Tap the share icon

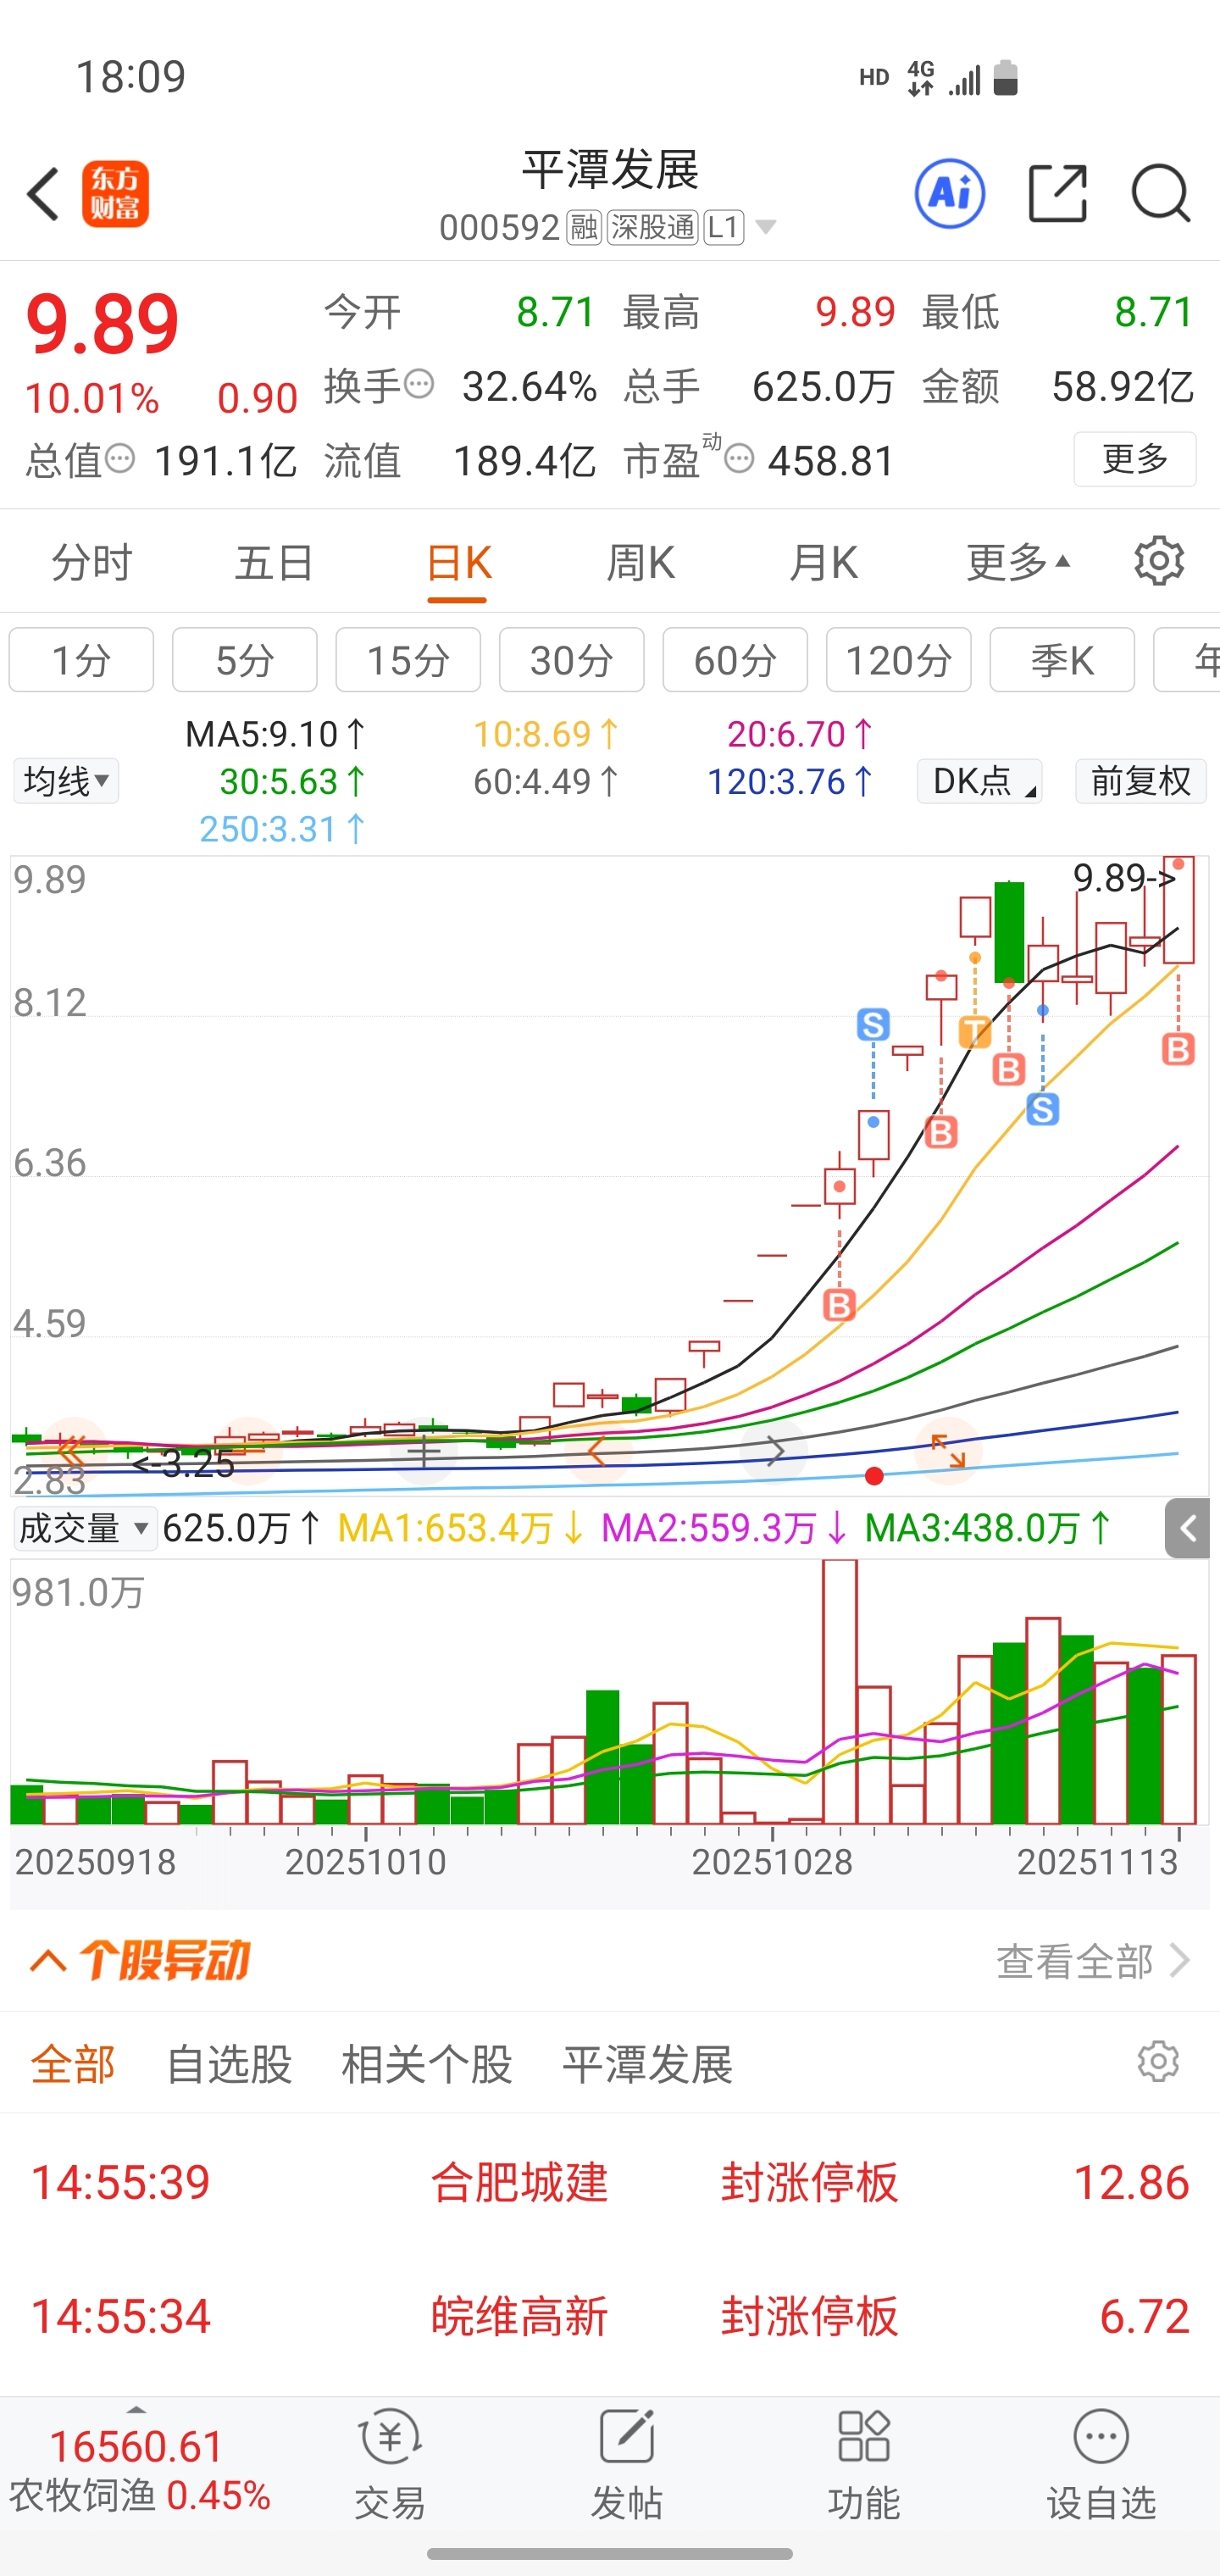(x=1058, y=193)
